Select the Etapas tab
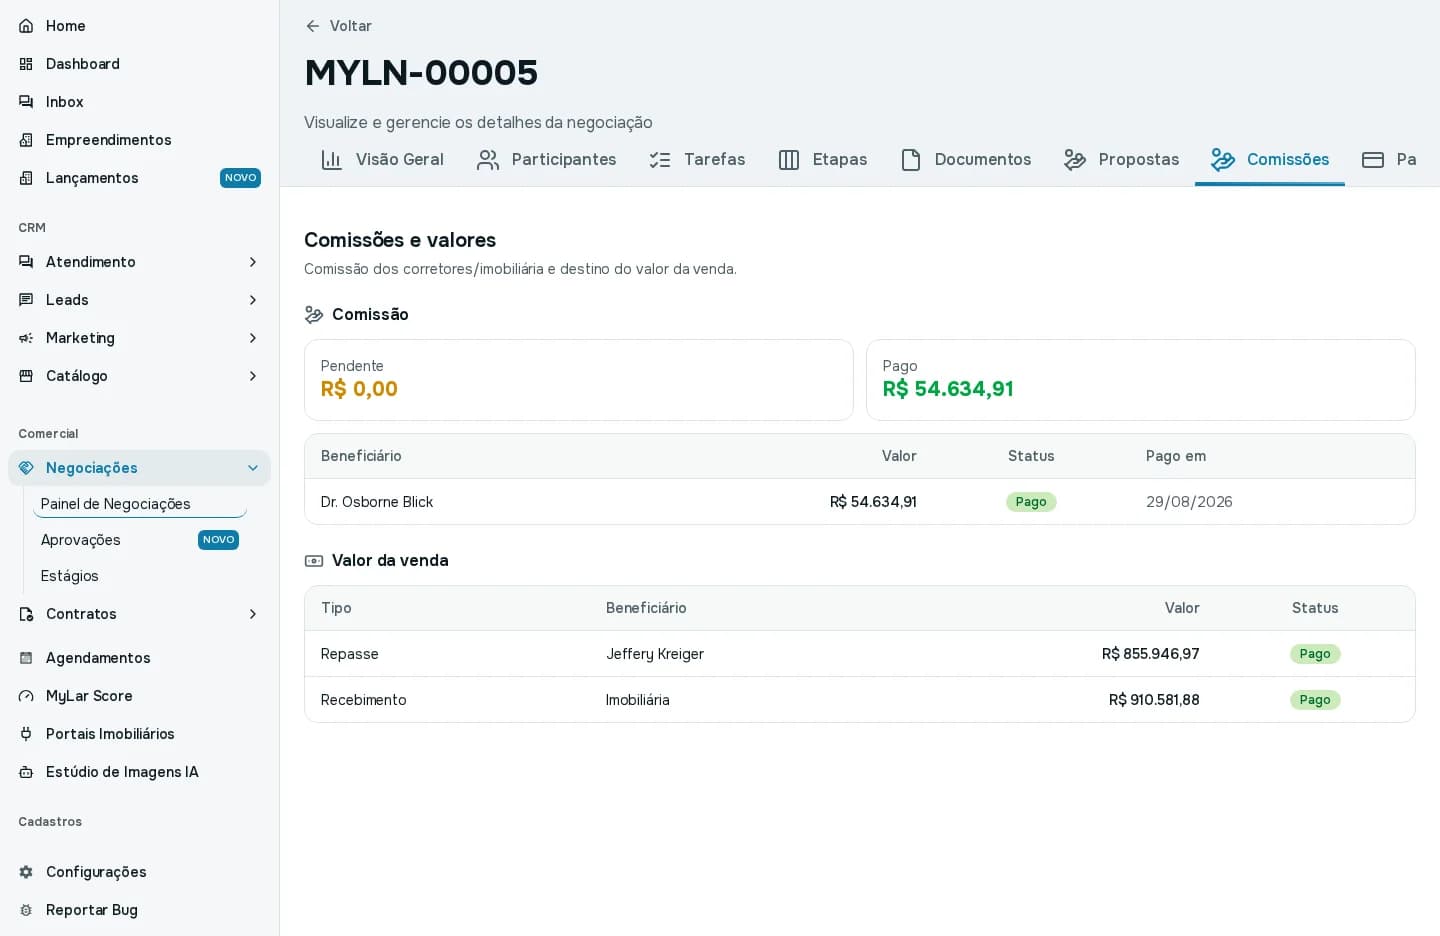The image size is (1440, 936). pyautogui.click(x=823, y=160)
